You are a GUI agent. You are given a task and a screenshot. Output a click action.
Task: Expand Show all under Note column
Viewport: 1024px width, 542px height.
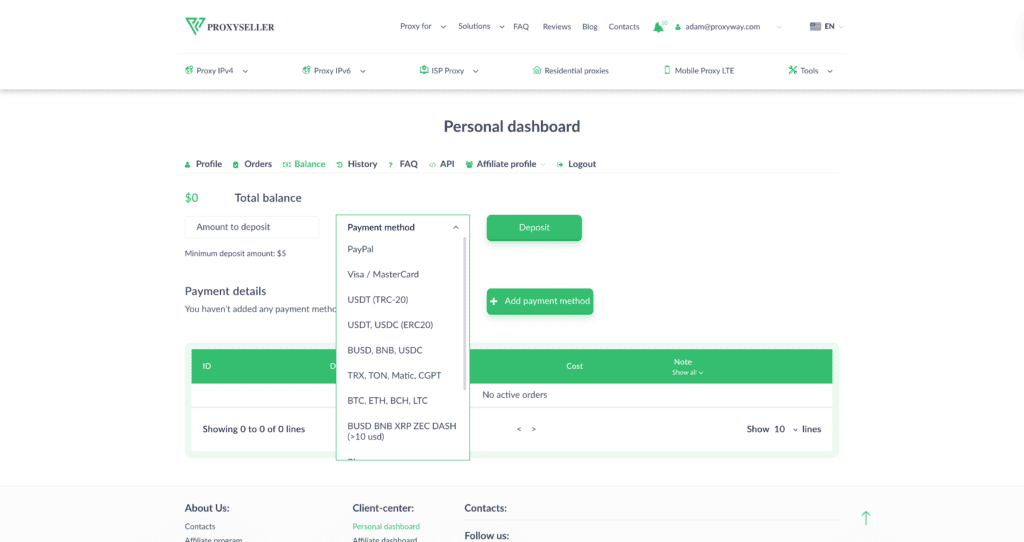[x=687, y=372]
